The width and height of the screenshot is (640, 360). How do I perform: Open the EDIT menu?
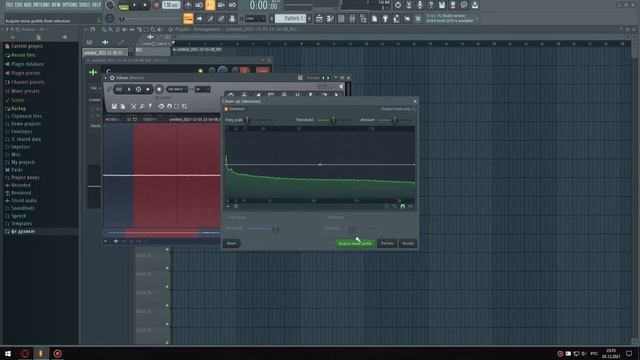(18, 5)
